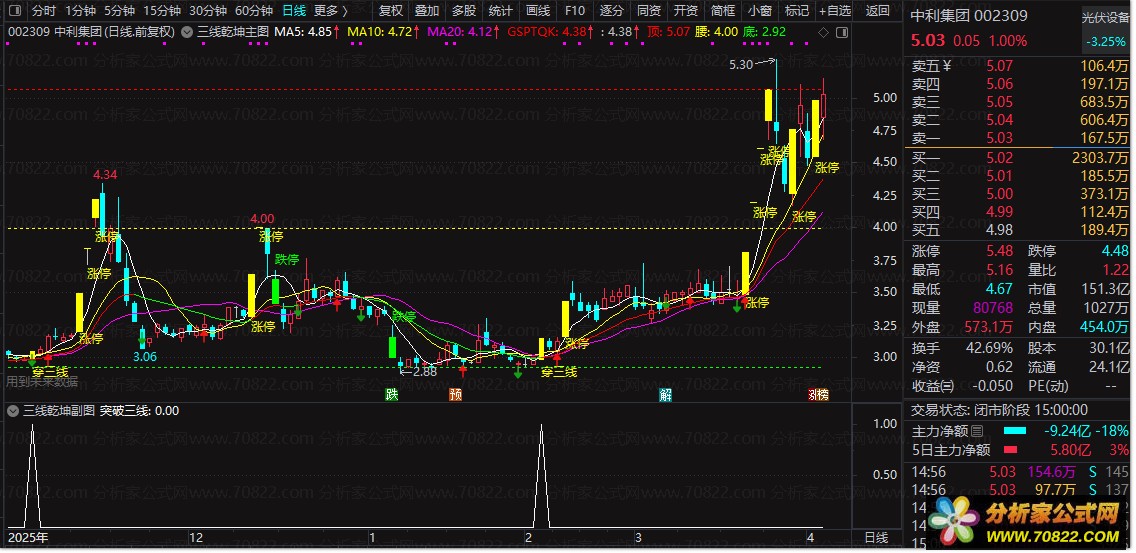
Task: Click the 卖二 price 5.04
Action: click(x=998, y=120)
